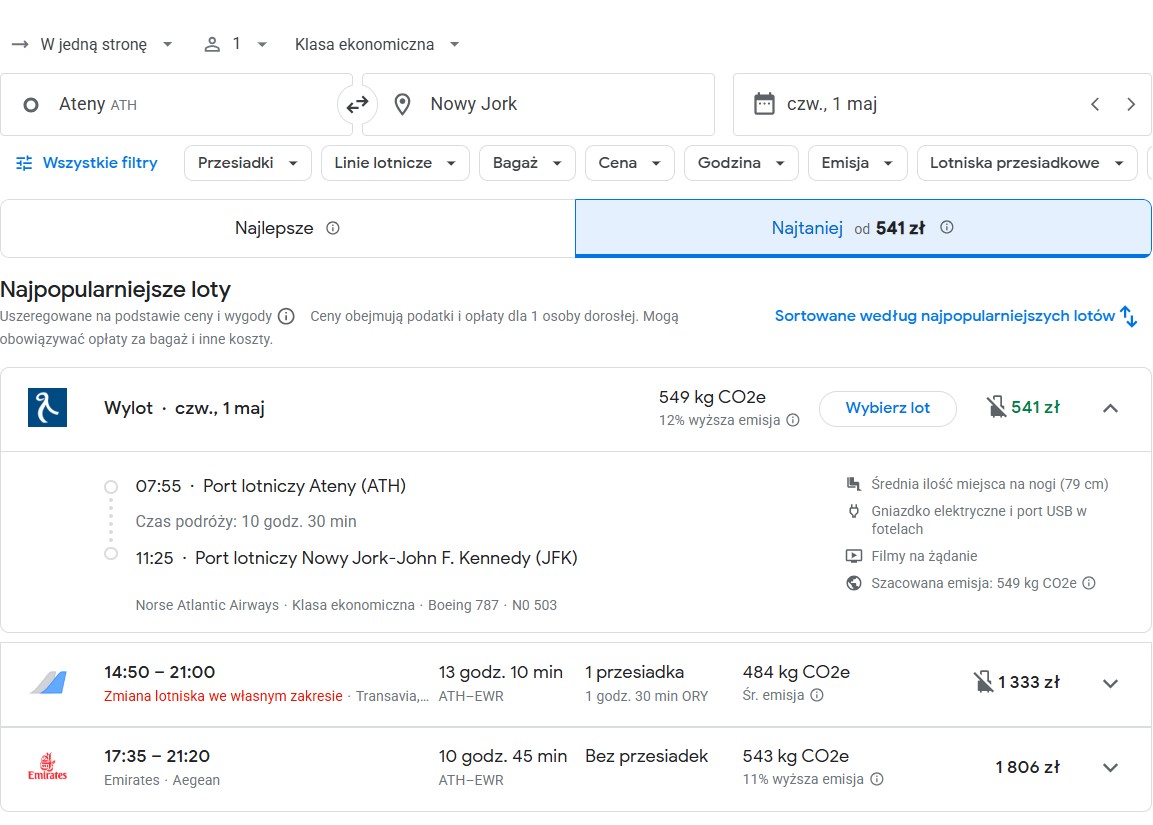Click flight number N0 503
1153x825 pixels.
(535, 605)
